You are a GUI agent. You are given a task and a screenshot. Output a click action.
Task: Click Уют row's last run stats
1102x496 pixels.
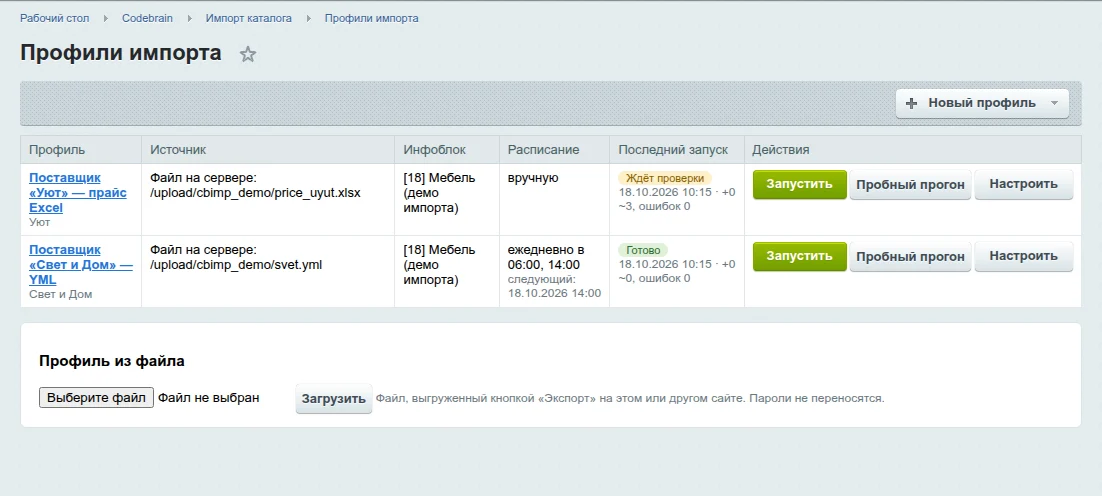pyautogui.click(x=677, y=199)
